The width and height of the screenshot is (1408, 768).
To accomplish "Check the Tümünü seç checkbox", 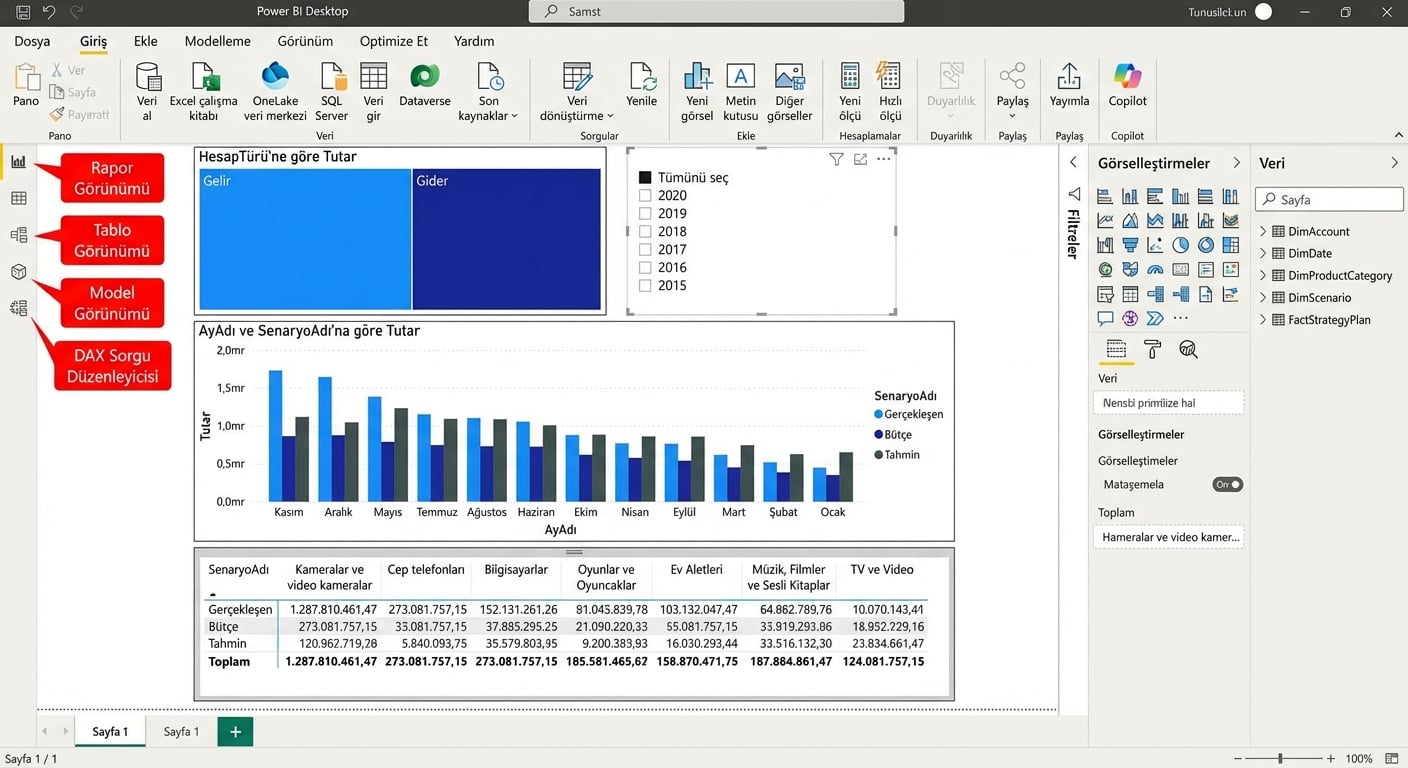I will [645, 177].
